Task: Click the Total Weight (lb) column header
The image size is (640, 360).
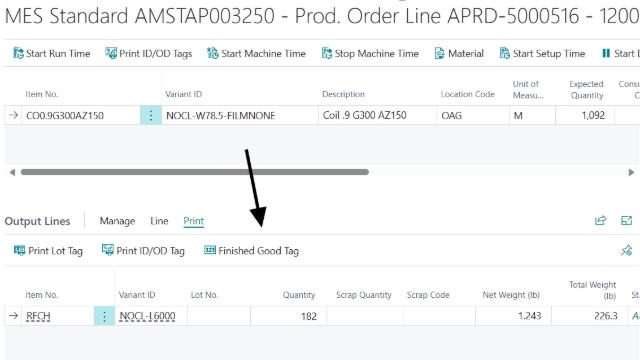Action: (x=593, y=290)
